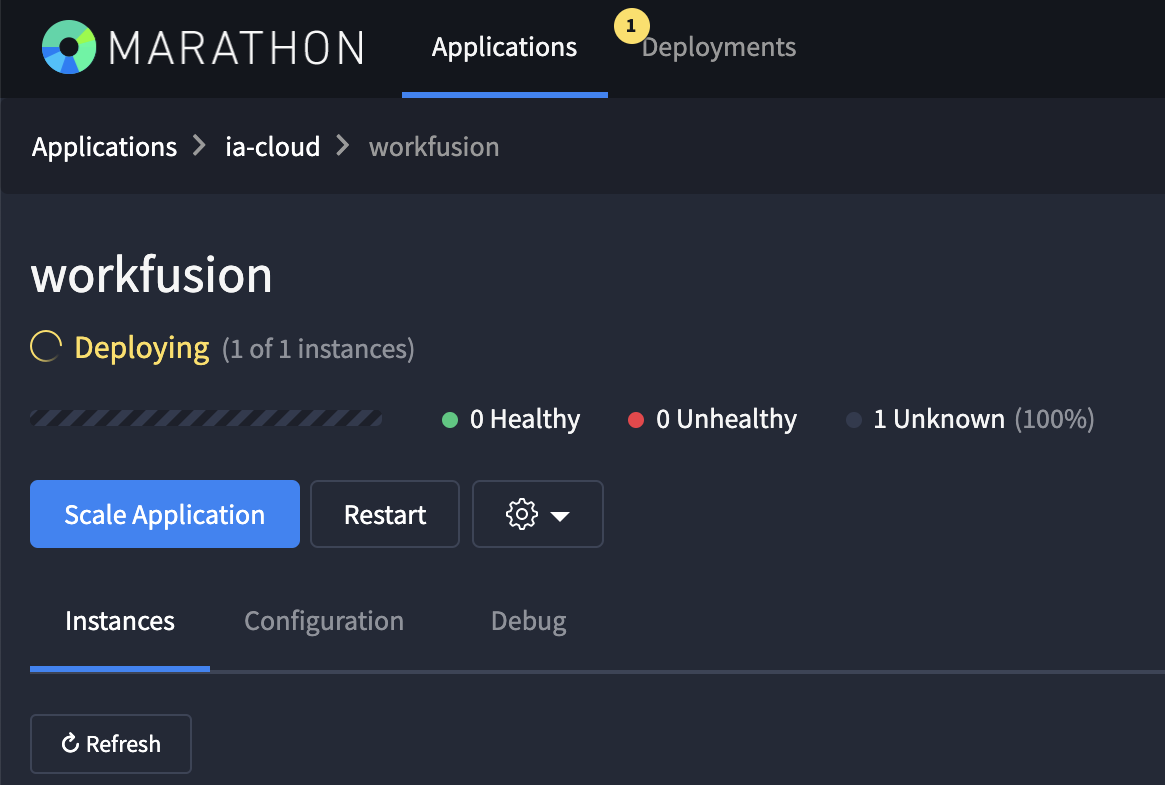Open the Applications top navigation tab
Image resolution: width=1165 pixels, height=785 pixels.
(504, 48)
